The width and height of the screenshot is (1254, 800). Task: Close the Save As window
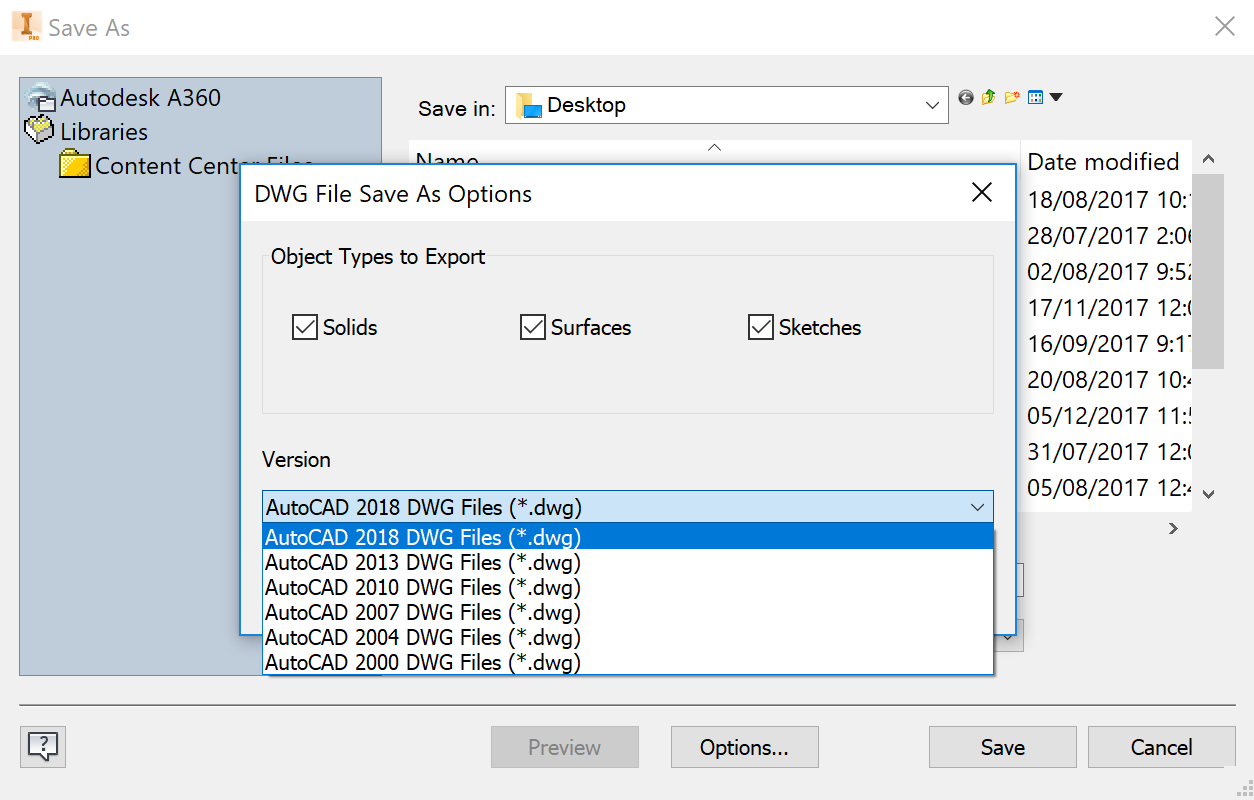1224,27
